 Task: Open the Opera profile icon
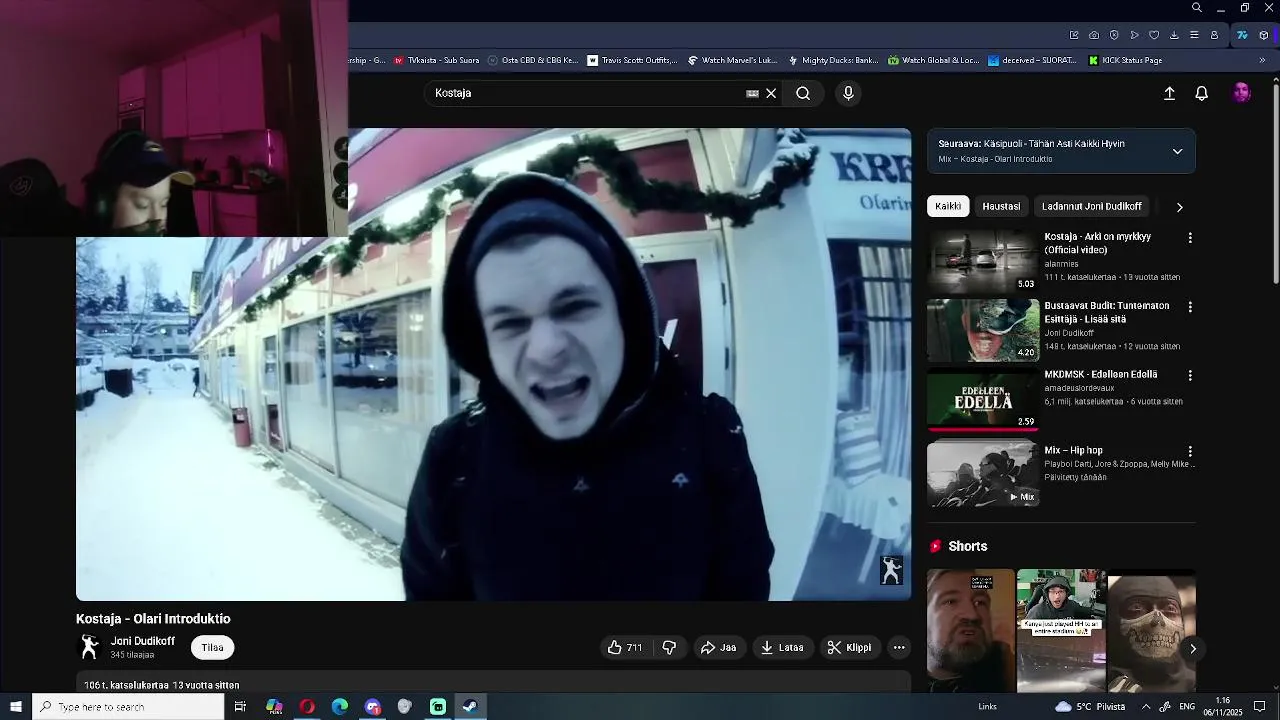[x=1214, y=35]
